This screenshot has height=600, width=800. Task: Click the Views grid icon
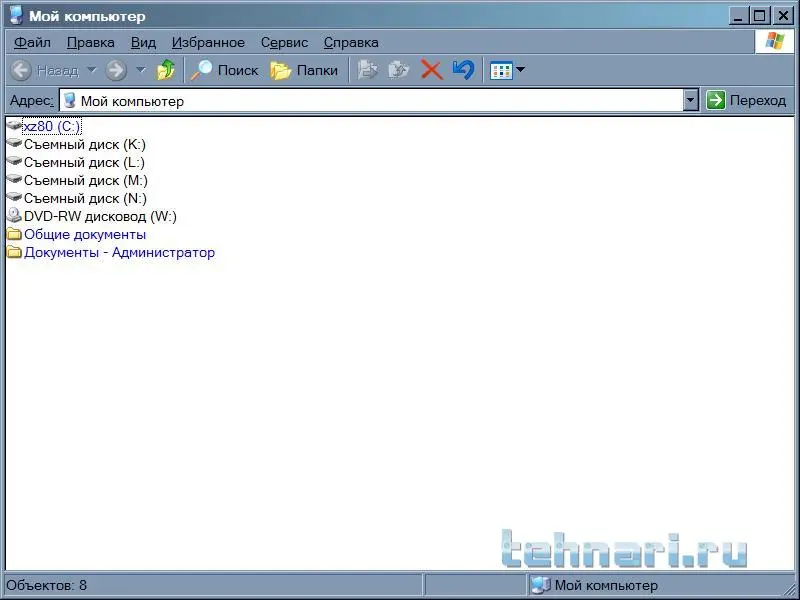tap(501, 70)
